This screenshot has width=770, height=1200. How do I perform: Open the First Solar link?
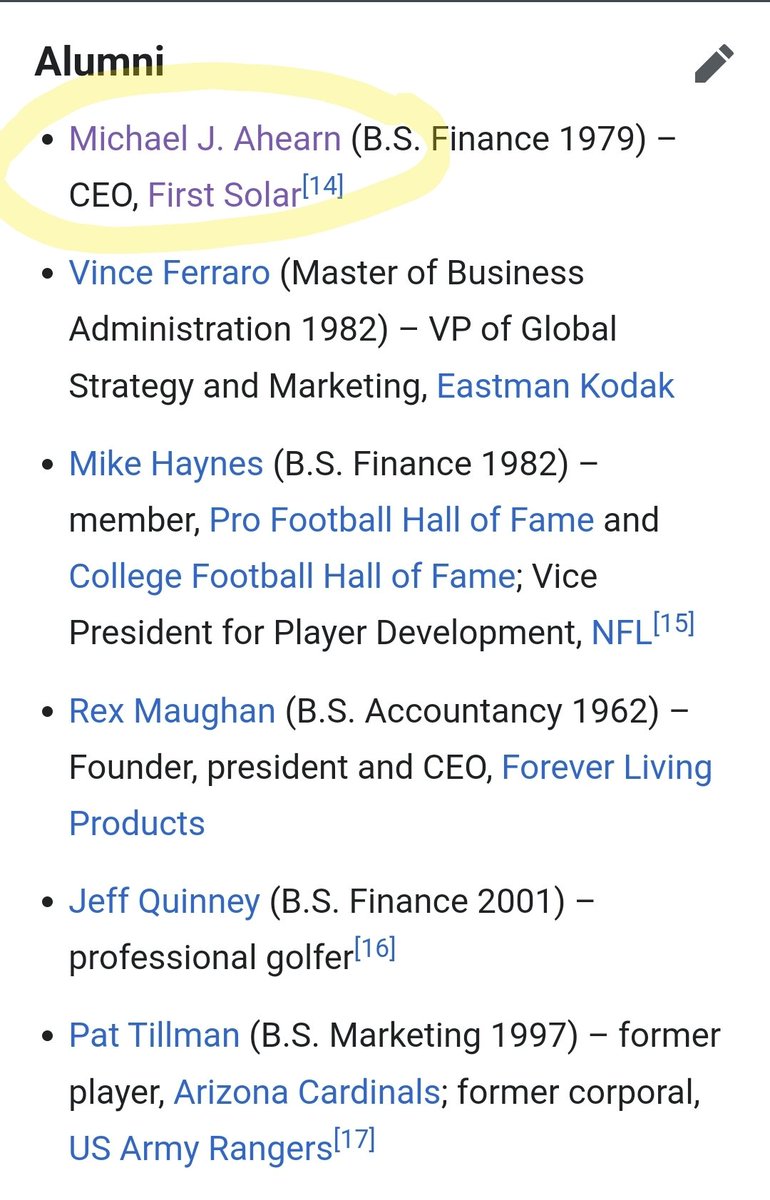224,194
